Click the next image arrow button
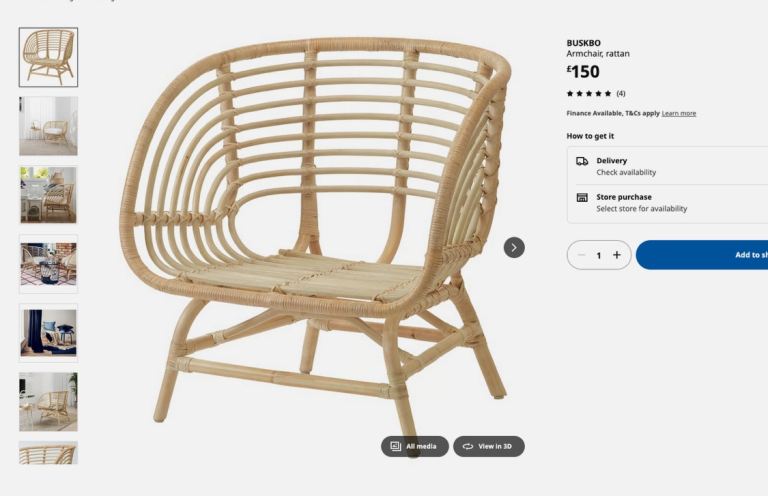Viewport: 768px width, 496px height. (514, 247)
